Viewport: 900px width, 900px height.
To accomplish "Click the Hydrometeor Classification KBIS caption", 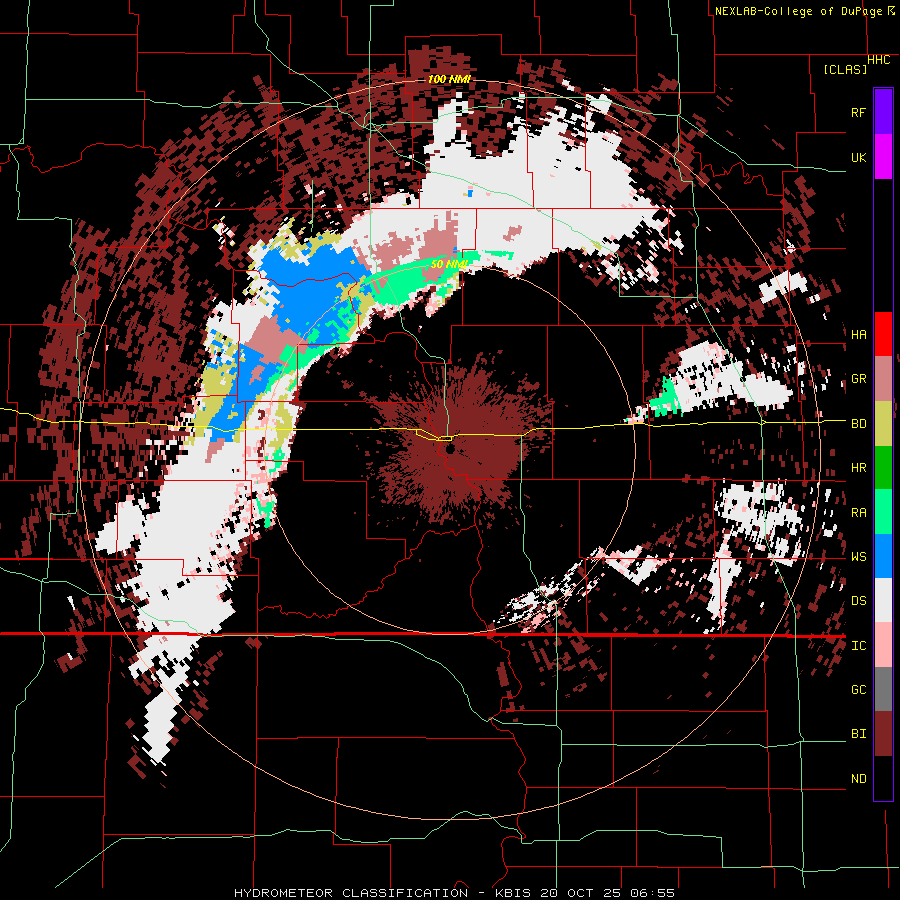I will click(454, 893).
